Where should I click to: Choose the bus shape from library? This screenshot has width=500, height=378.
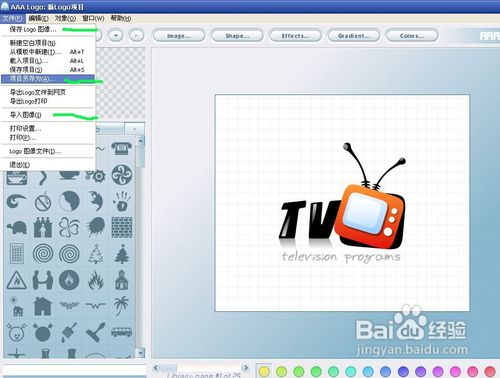click(x=121, y=332)
